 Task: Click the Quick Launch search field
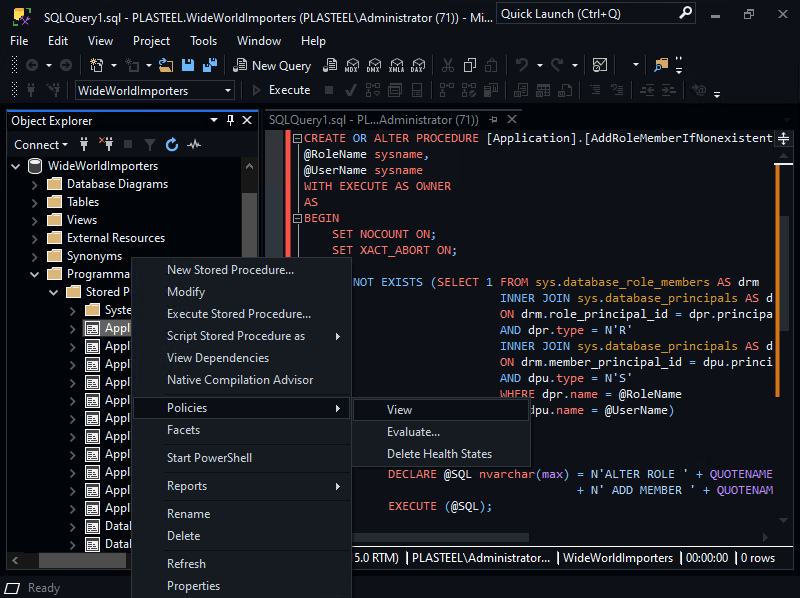(x=596, y=14)
